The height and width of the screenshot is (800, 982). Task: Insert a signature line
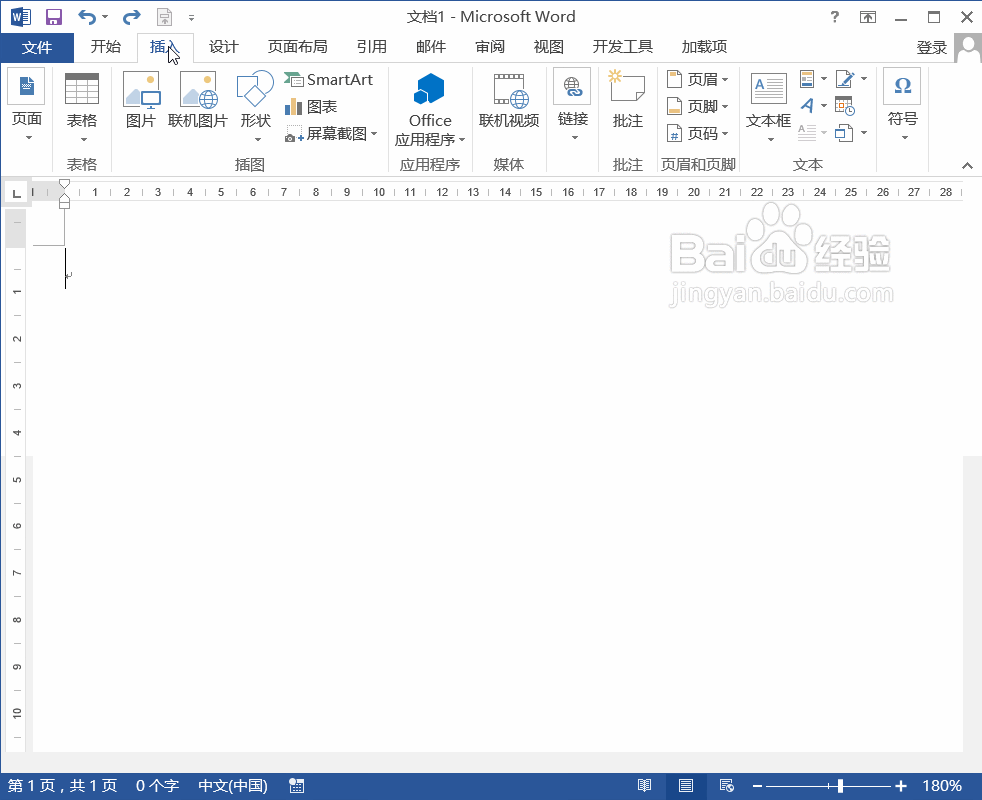click(844, 79)
